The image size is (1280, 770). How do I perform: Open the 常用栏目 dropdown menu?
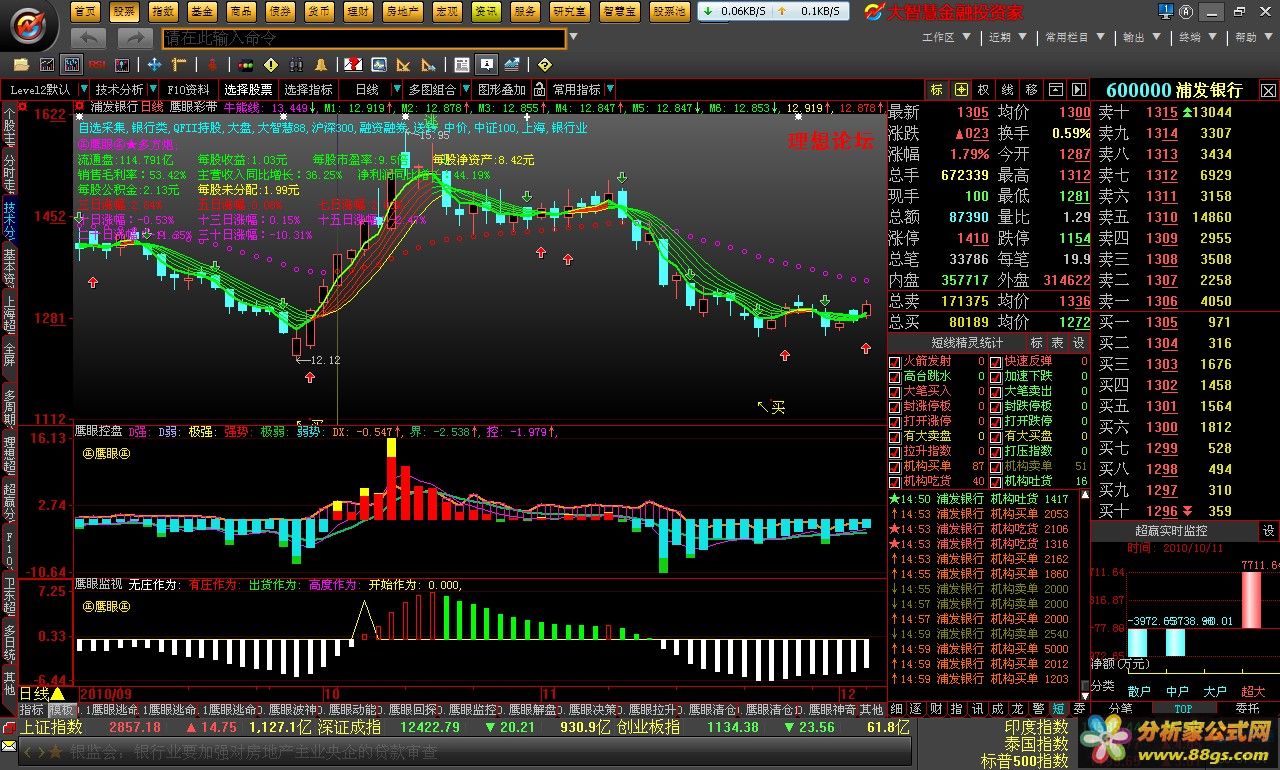pos(1074,38)
